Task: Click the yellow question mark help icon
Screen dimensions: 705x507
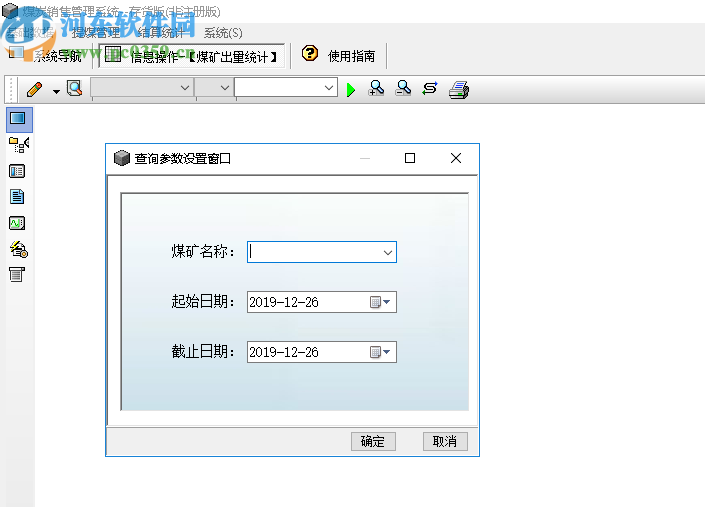Action: (310, 53)
